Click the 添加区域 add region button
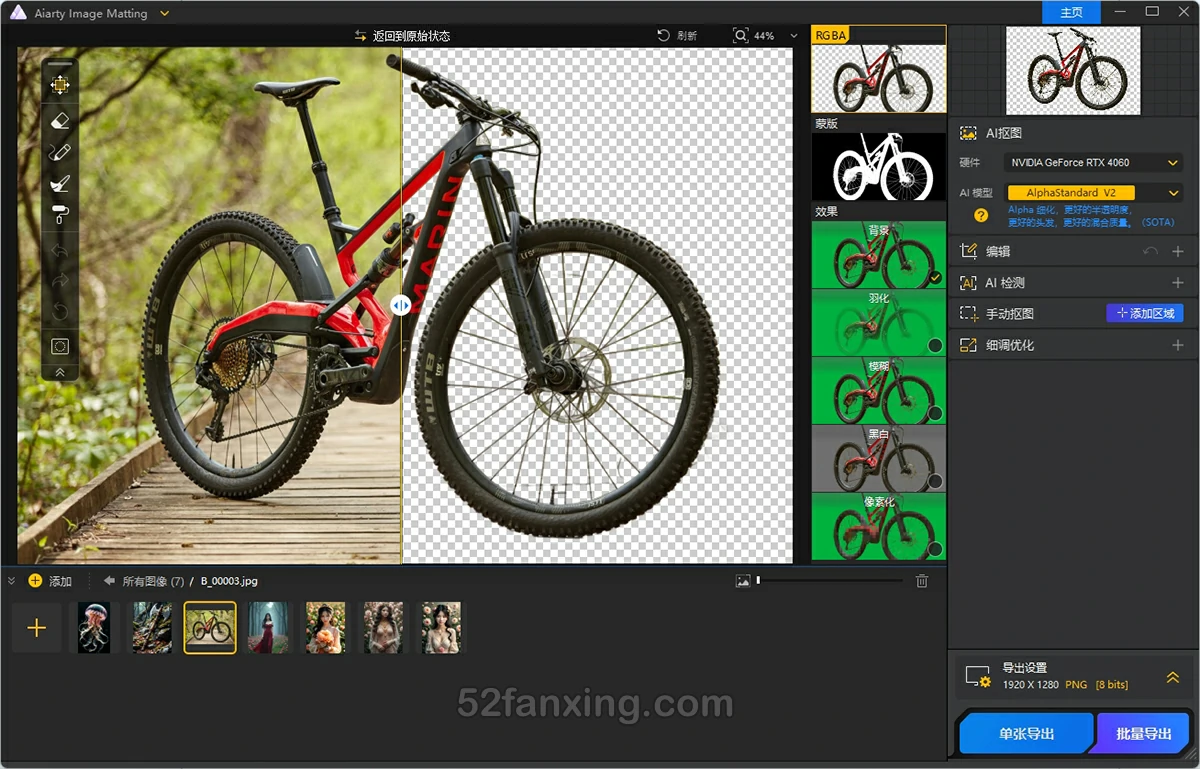 click(x=1145, y=313)
